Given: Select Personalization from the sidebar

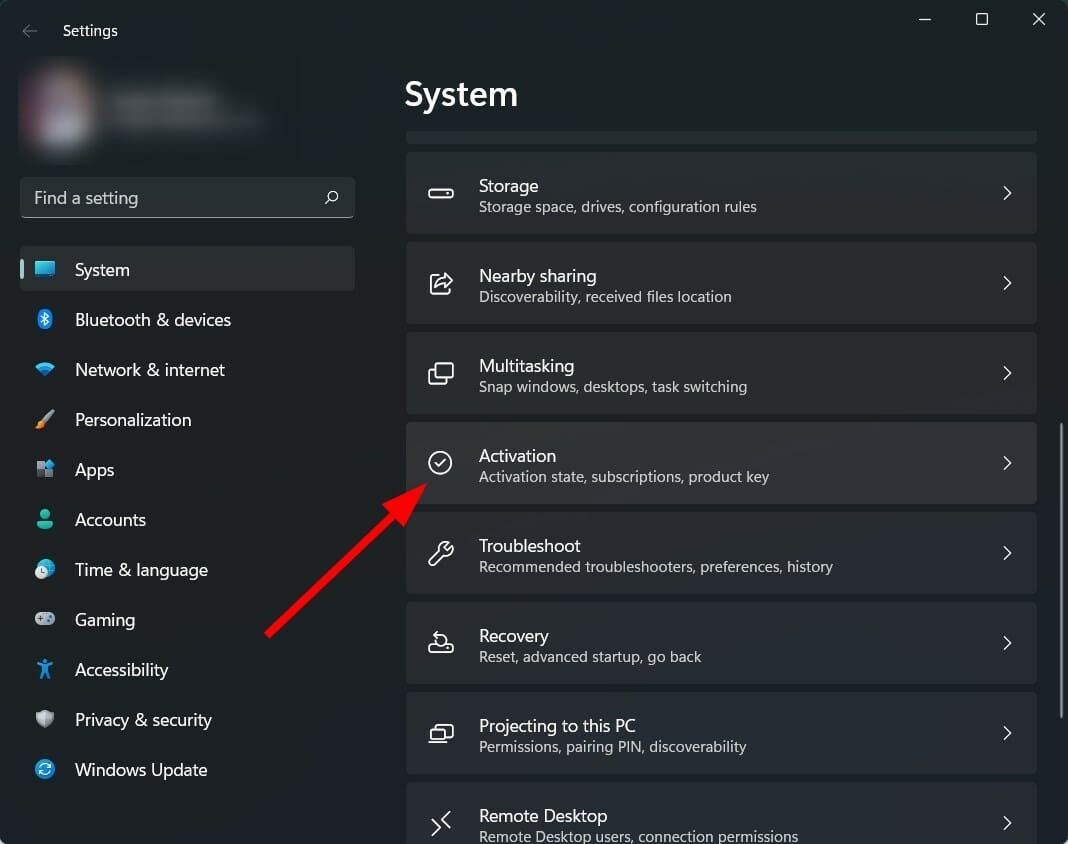Looking at the screenshot, I should coord(132,420).
